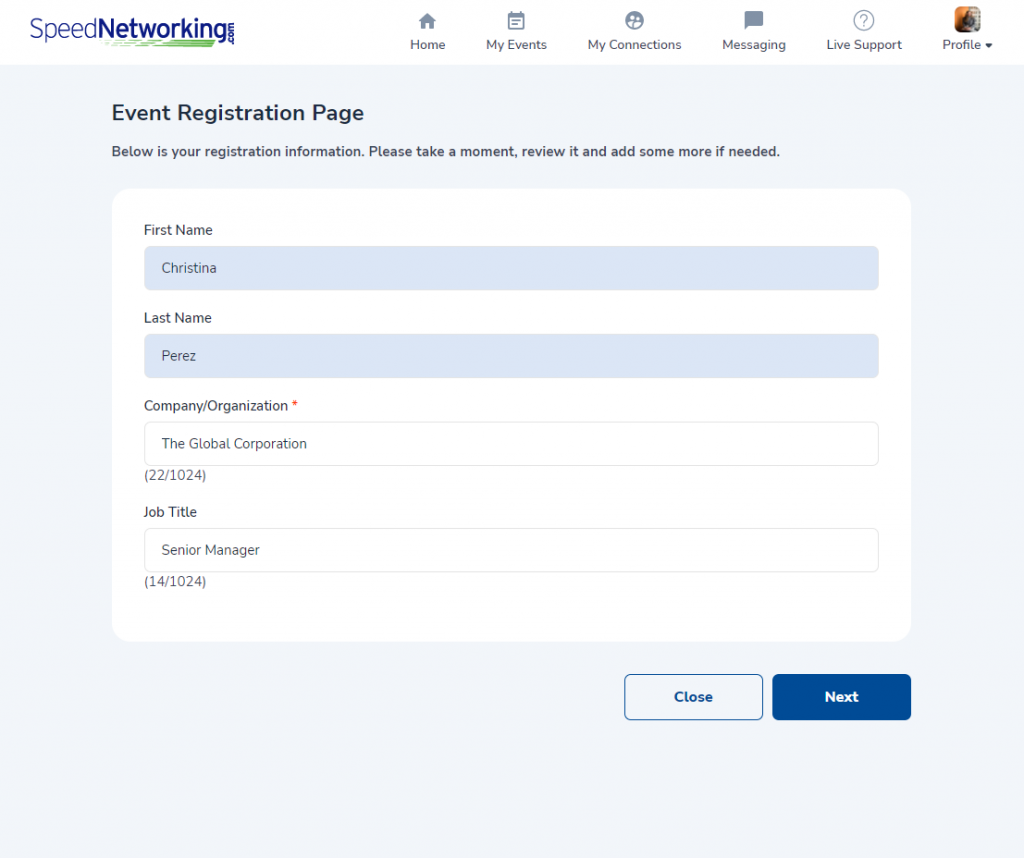Open the Profile menu label
Screen dimensions: 1024x858
961,45
